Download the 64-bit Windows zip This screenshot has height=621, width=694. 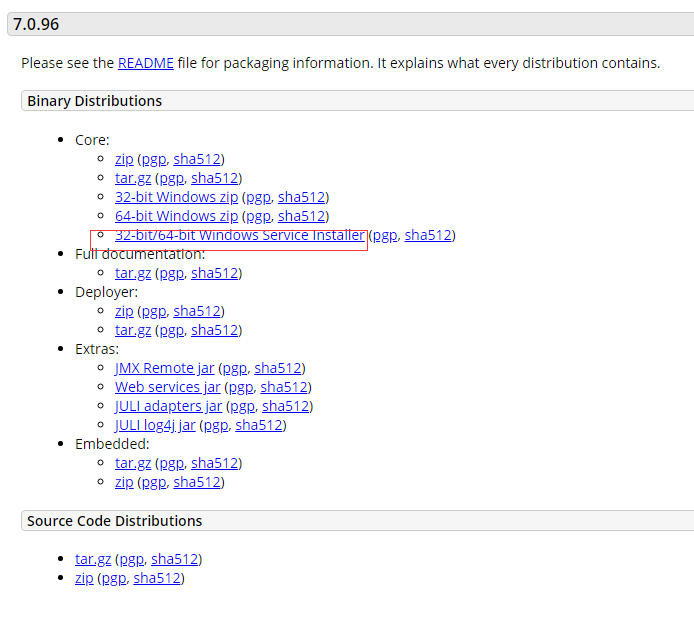pyautogui.click(x=176, y=216)
